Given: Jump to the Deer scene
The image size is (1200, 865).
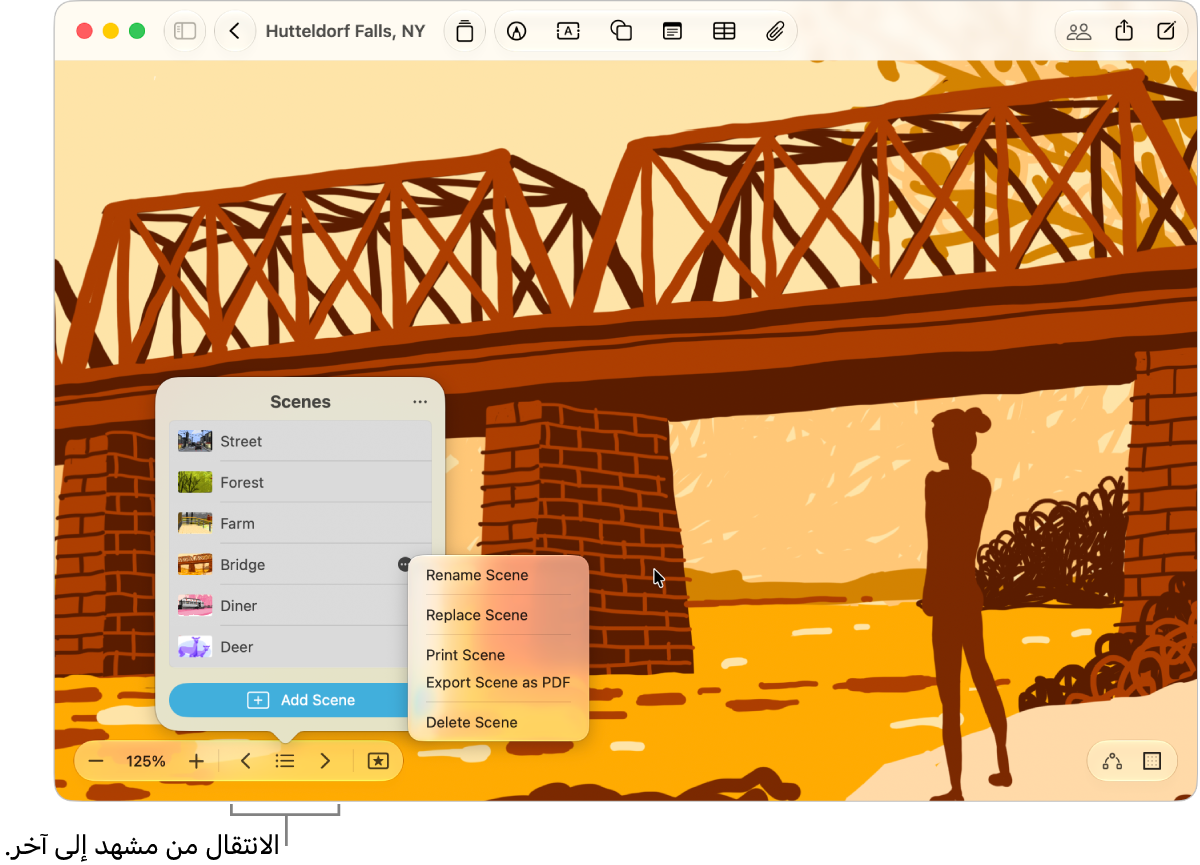Looking at the screenshot, I should pos(300,646).
